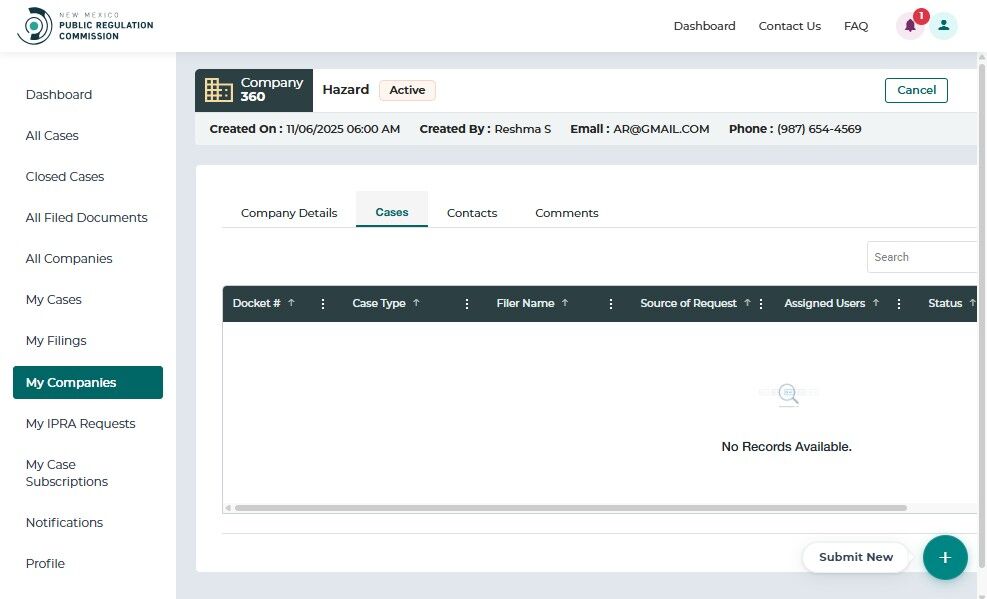Switch to Company Details tab
This screenshot has height=599, width=987.
pyautogui.click(x=289, y=213)
